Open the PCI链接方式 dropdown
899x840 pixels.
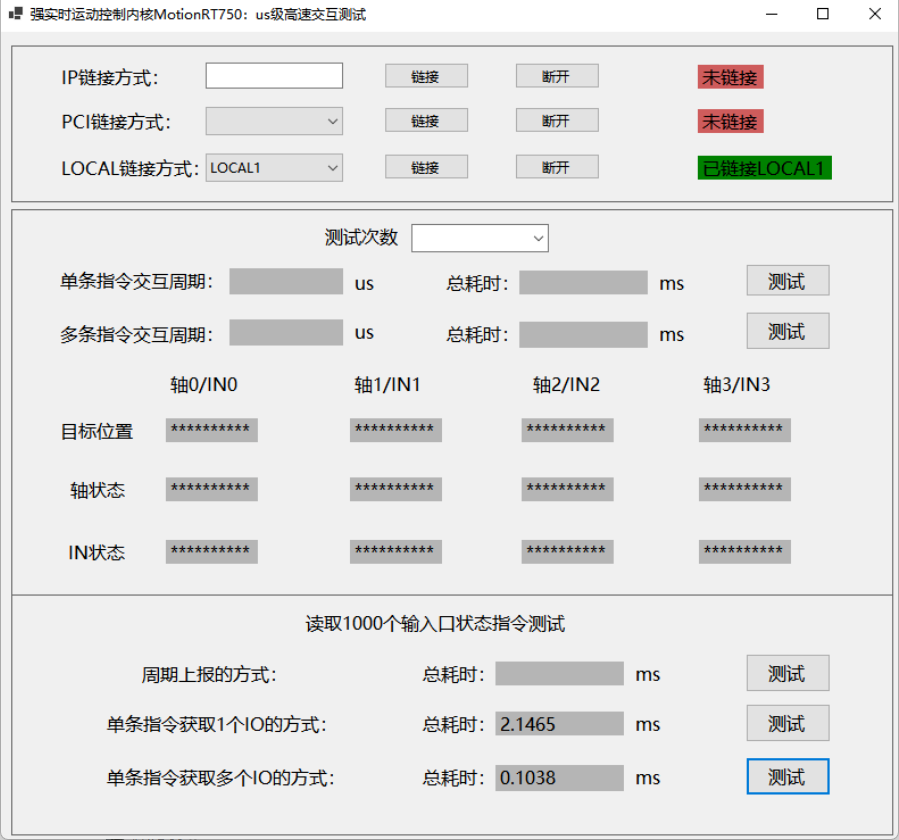[274, 121]
